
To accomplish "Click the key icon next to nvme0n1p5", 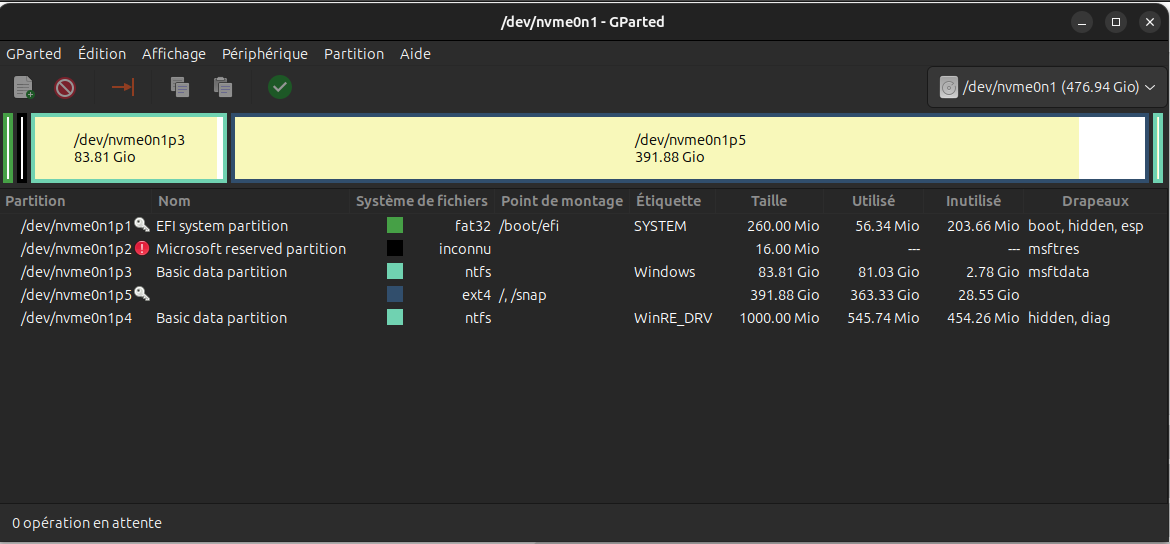I will 142,294.
